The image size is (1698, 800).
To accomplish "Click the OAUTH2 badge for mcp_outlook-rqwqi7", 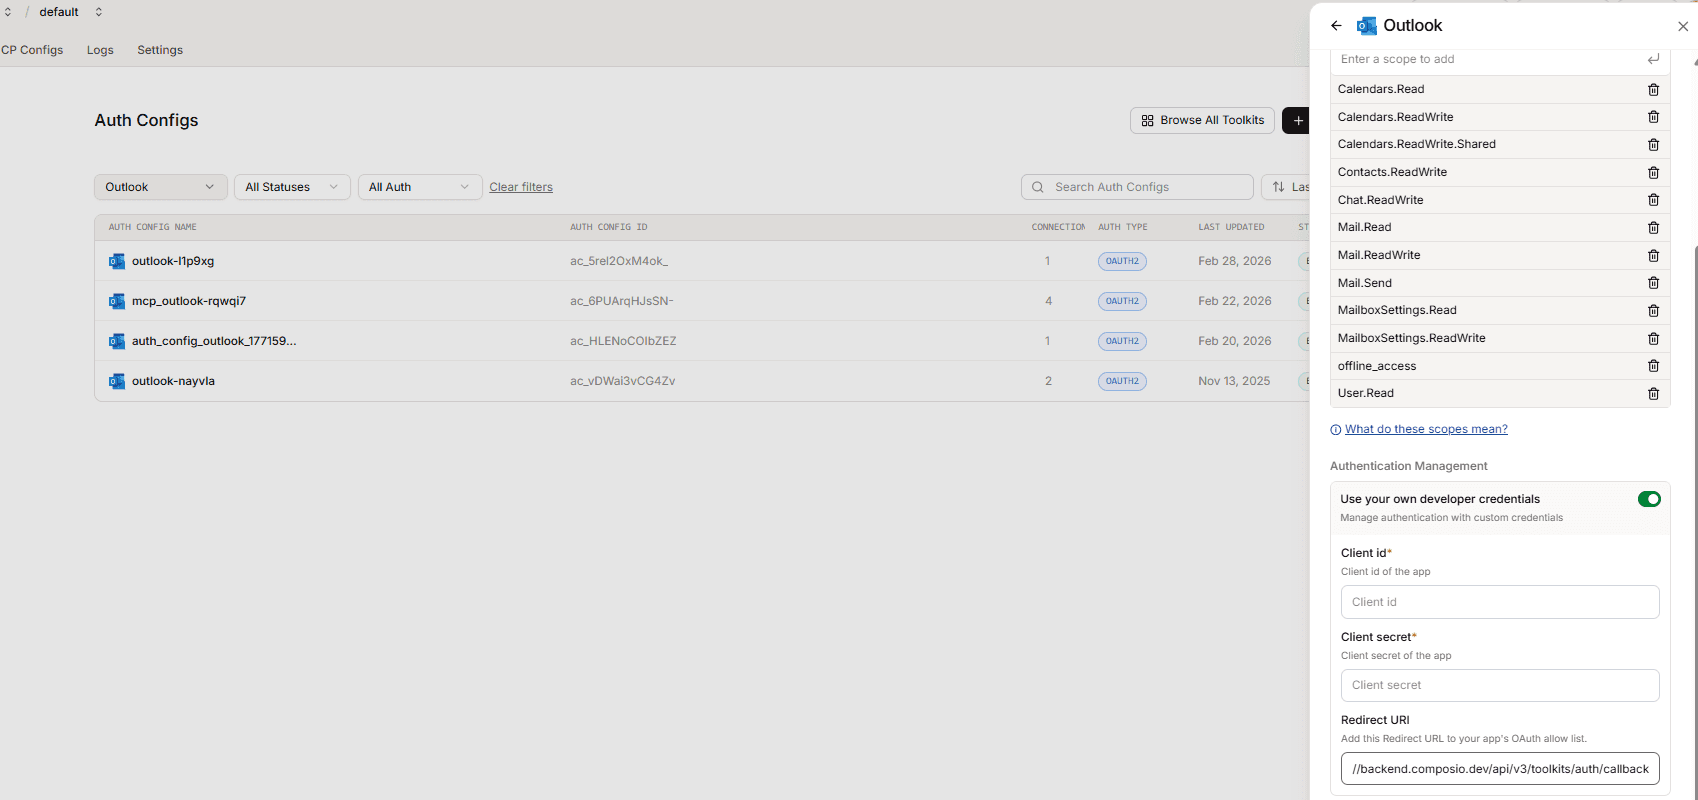I will point(1122,301).
